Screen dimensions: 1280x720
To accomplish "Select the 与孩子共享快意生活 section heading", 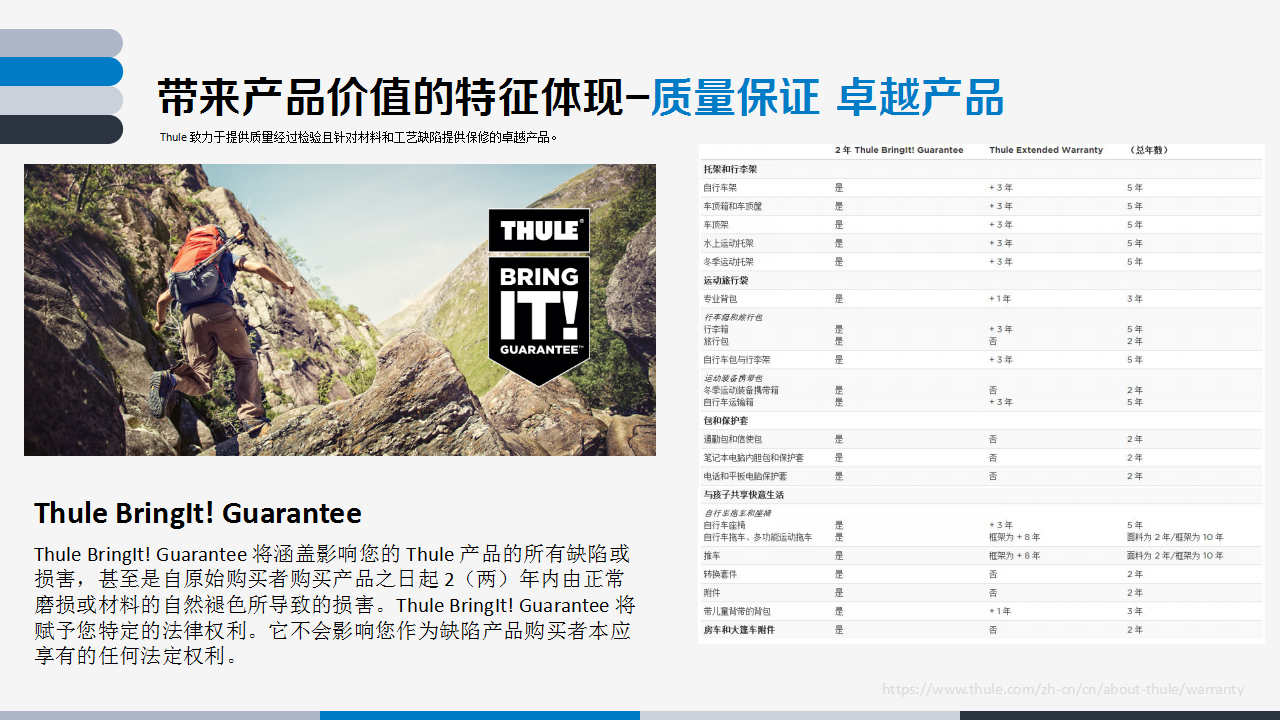I will [x=744, y=495].
